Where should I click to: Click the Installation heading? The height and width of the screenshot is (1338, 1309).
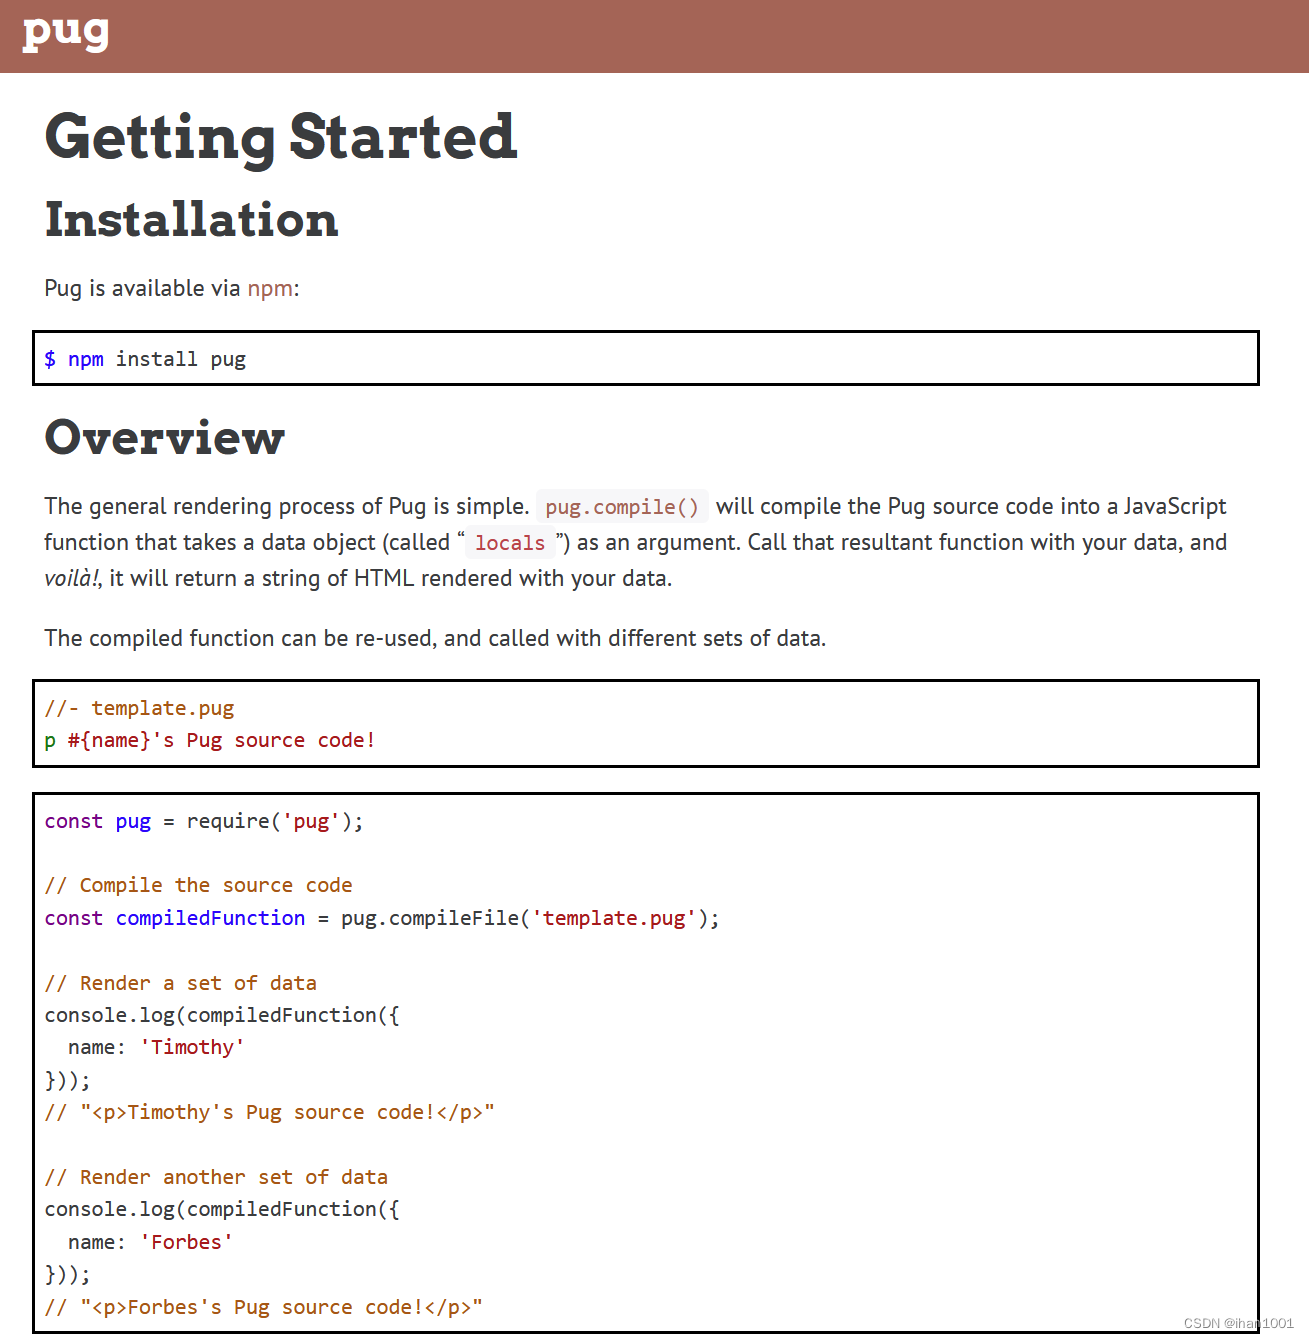192,219
